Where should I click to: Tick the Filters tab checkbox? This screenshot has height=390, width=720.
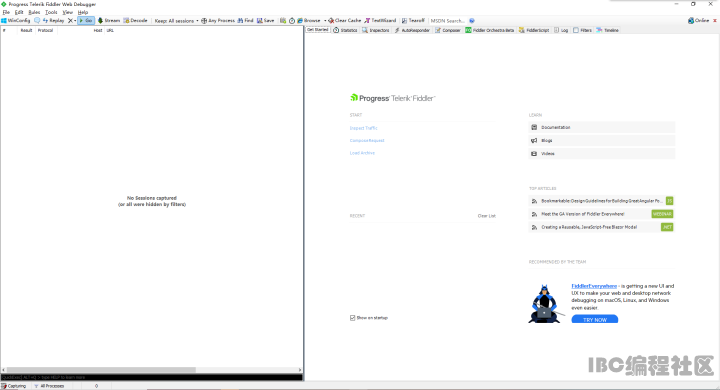pos(576,30)
